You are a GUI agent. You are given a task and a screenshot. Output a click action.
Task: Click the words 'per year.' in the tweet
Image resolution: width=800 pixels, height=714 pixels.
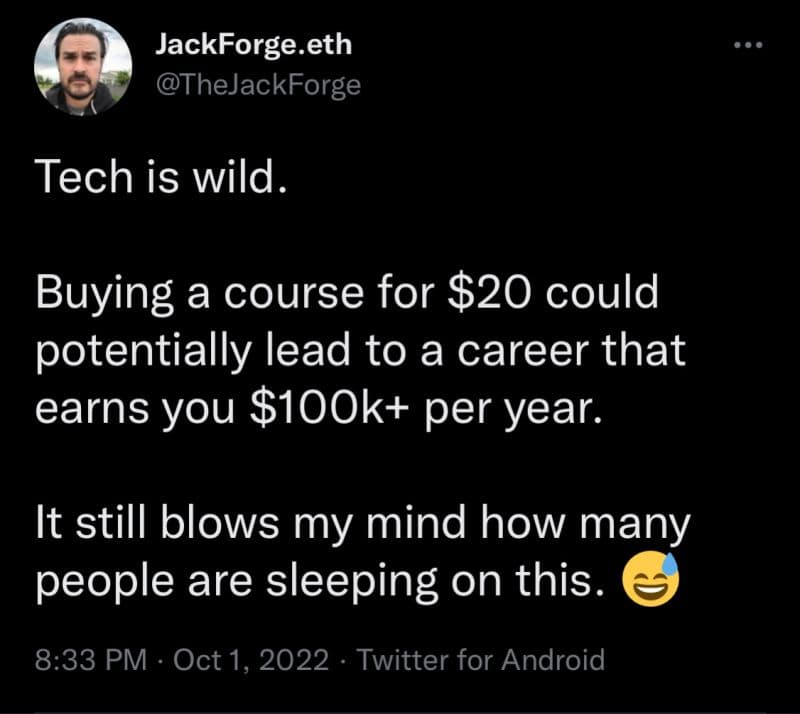[513, 411]
